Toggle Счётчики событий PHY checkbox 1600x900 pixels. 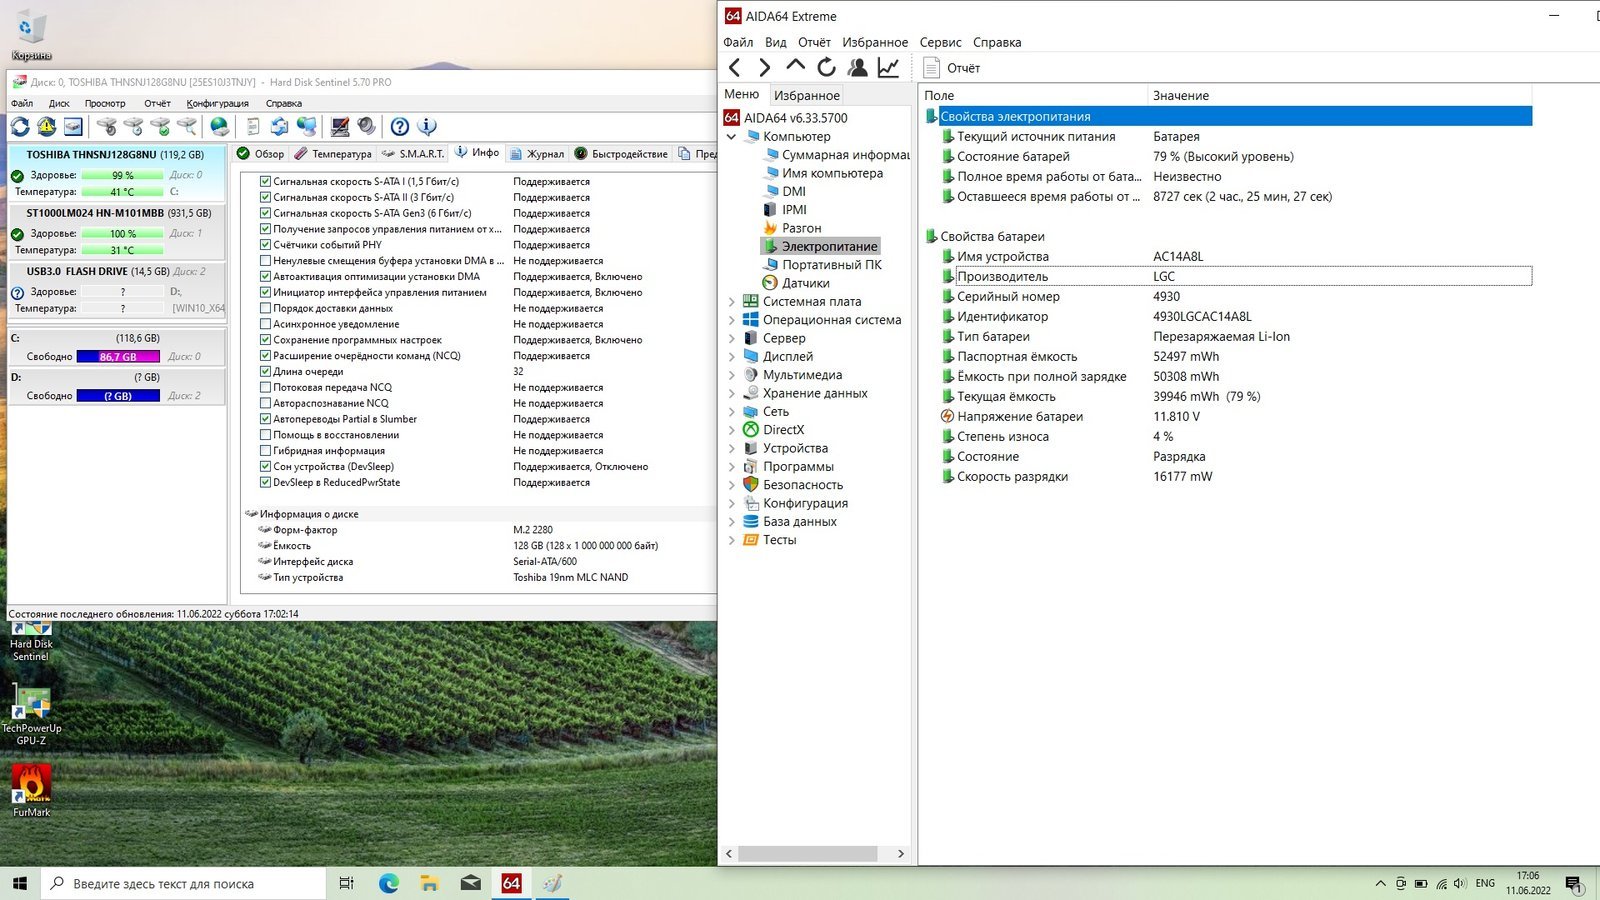265,245
